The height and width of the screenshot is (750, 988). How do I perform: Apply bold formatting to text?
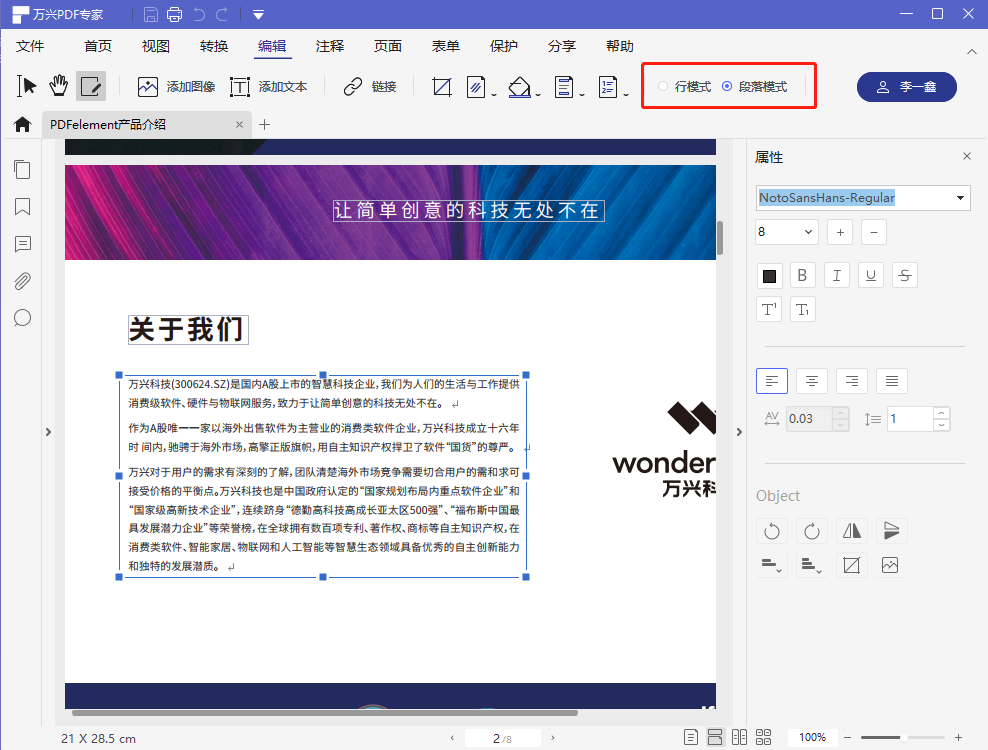[x=802, y=275]
